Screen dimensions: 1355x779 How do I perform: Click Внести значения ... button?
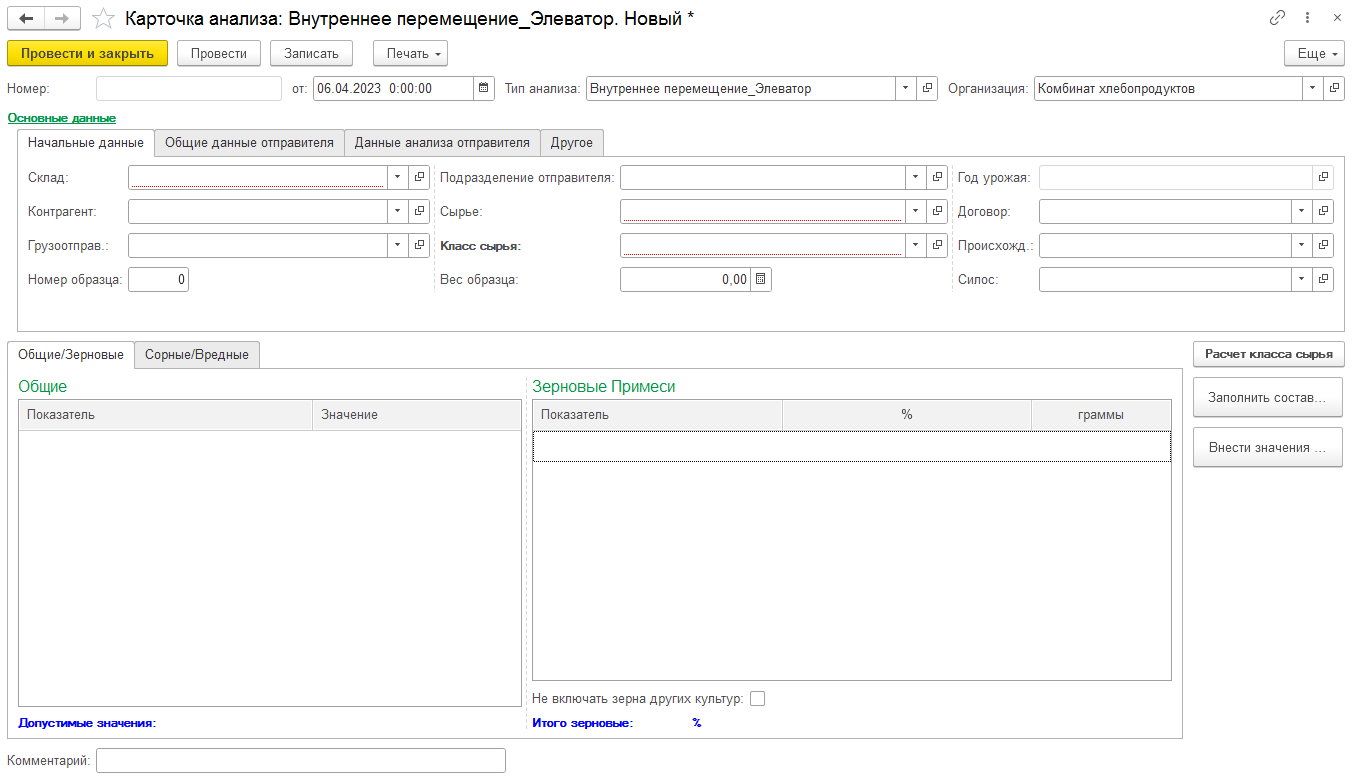1268,447
